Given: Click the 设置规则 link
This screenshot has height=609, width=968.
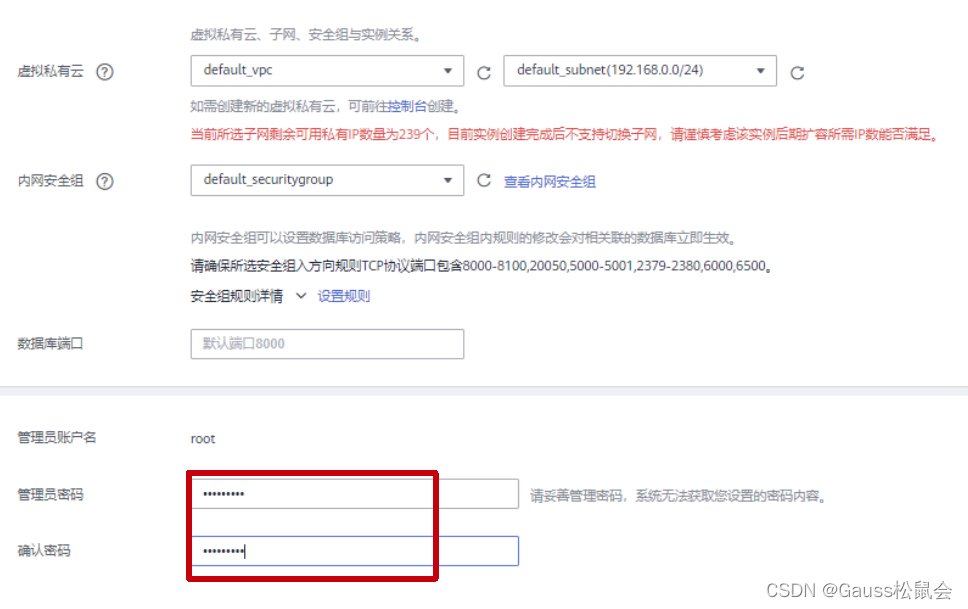Looking at the screenshot, I should 344,296.
